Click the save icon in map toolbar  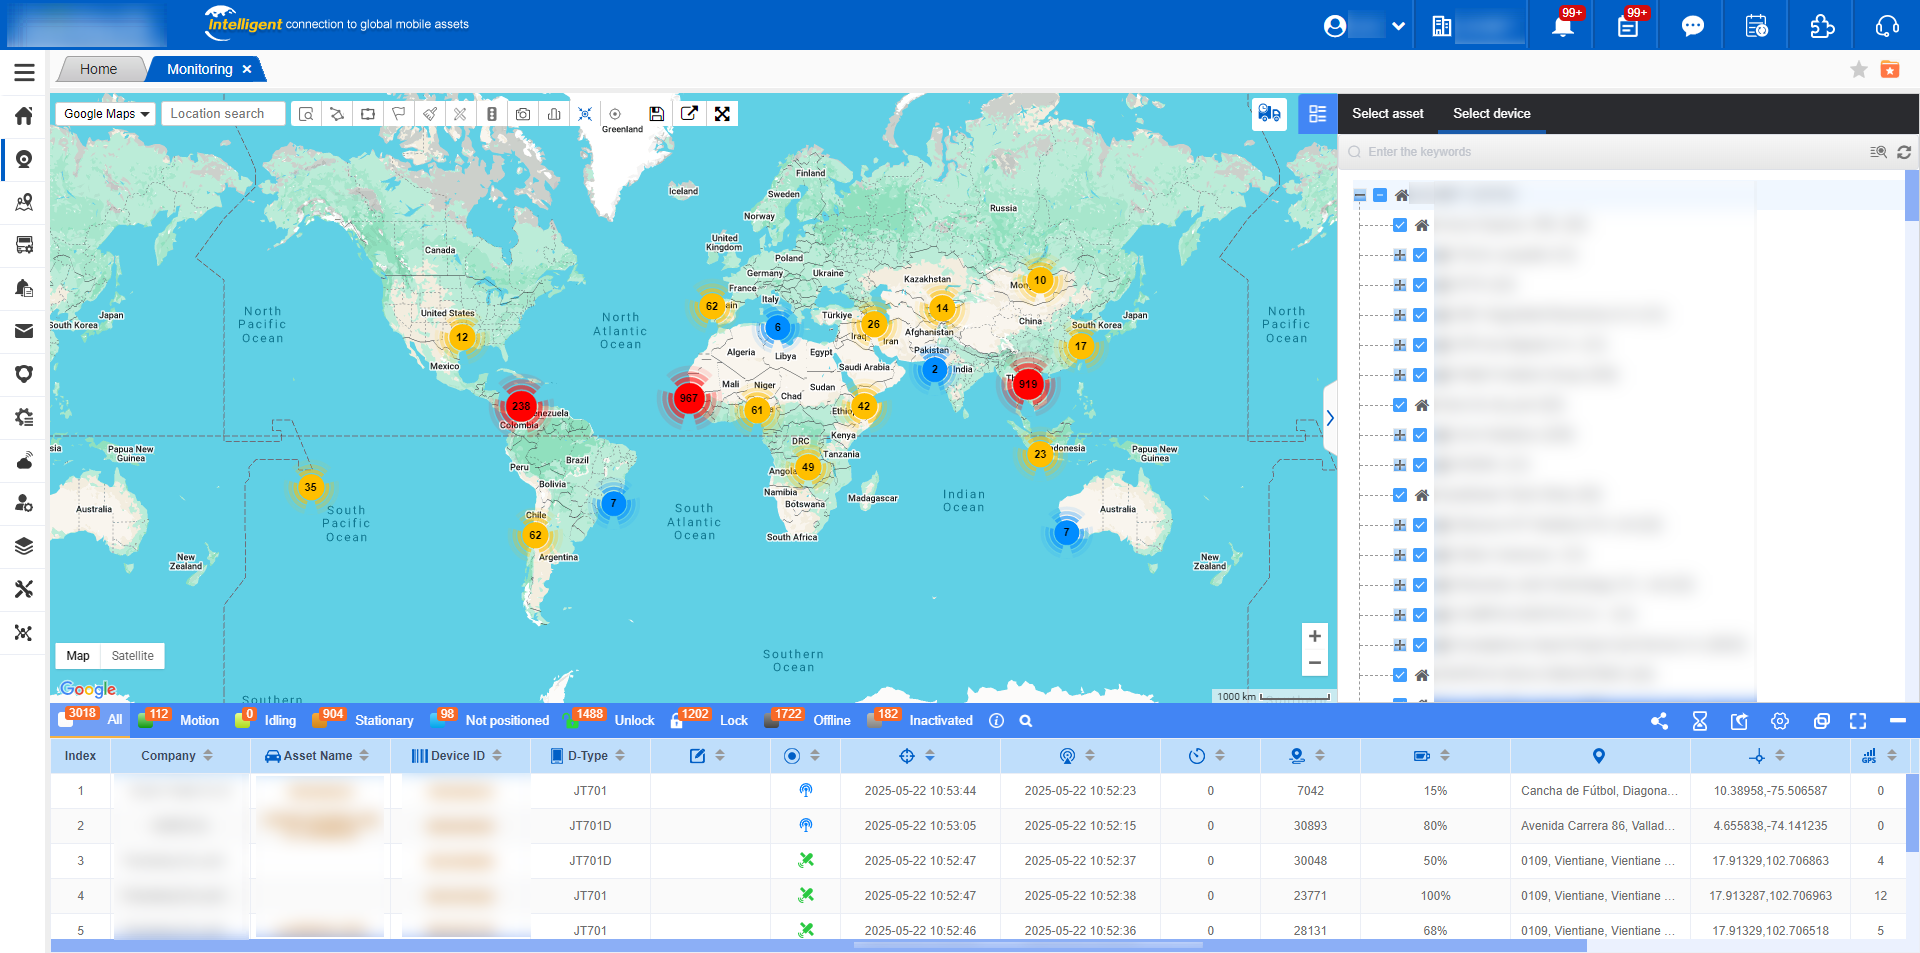[x=656, y=114]
